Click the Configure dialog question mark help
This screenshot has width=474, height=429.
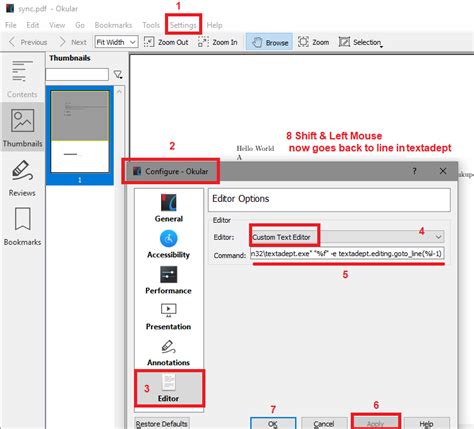click(x=414, y=171)
